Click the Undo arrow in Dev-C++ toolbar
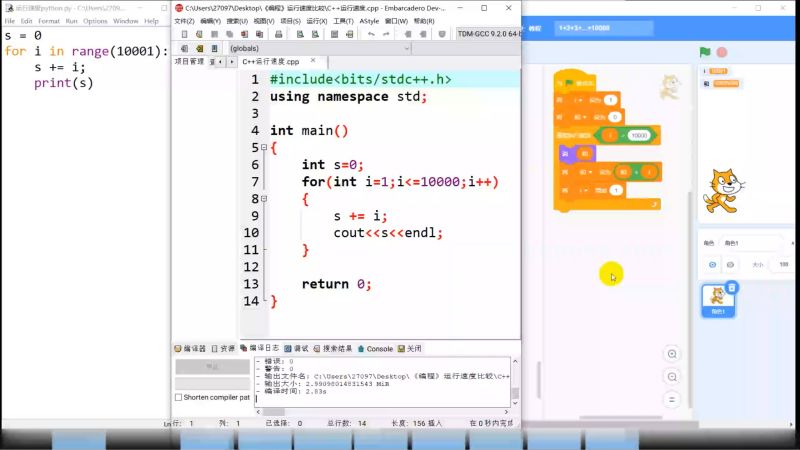Screen dimensions: 800x450 (371, 34)
